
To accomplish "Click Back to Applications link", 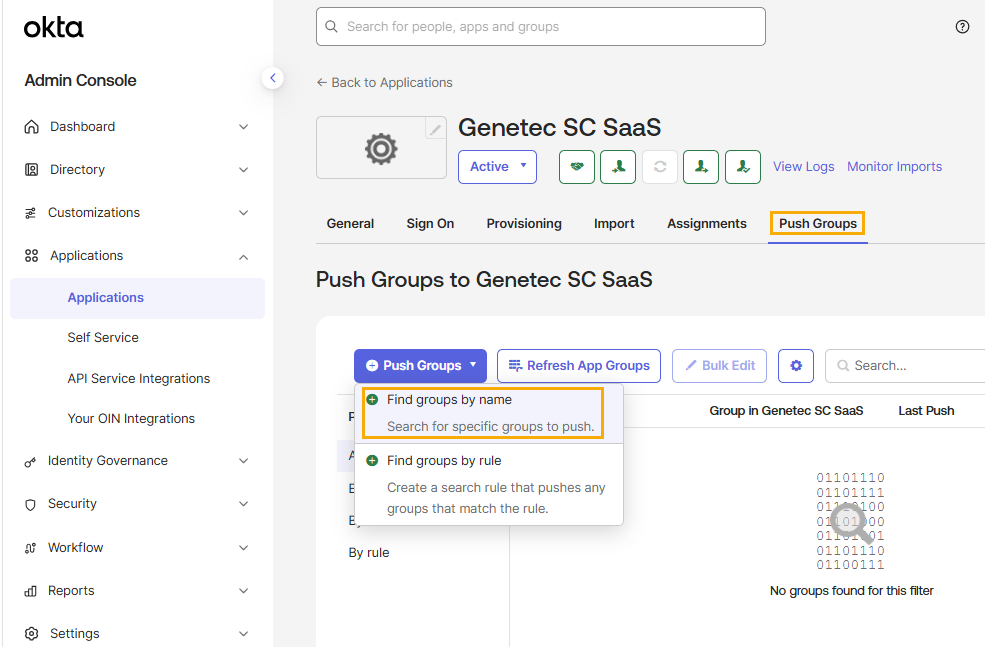I will pos(384,82).
